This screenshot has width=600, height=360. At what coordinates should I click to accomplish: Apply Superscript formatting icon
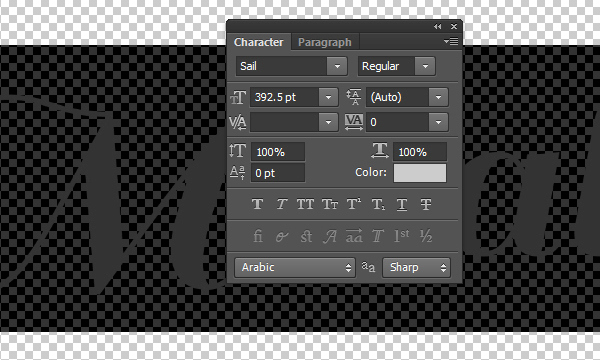click(x=354, y=204)
